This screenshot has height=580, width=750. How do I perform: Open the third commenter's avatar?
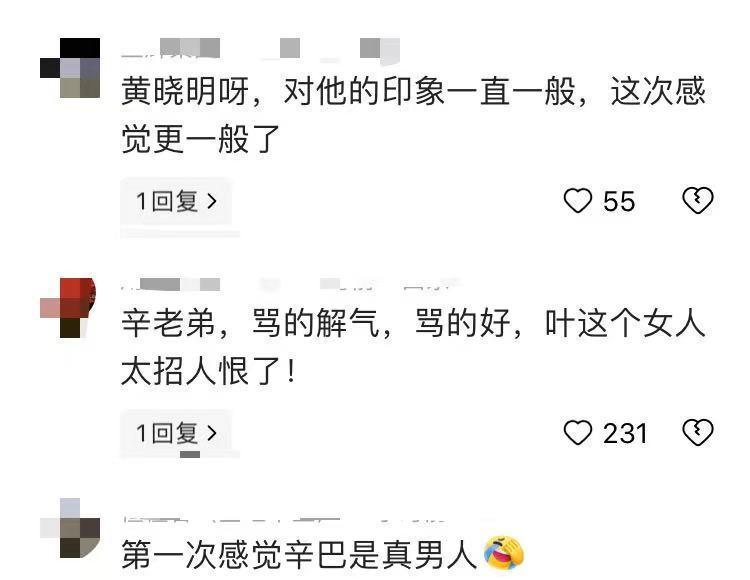pyautogui.click(x=70, y=528)
